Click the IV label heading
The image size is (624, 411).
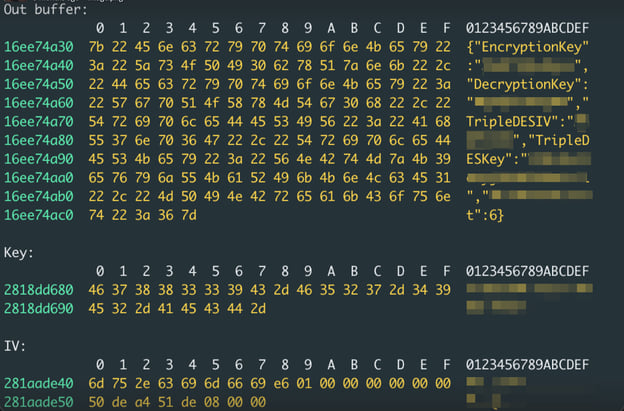pyautogui.click(x=15, y=346)
